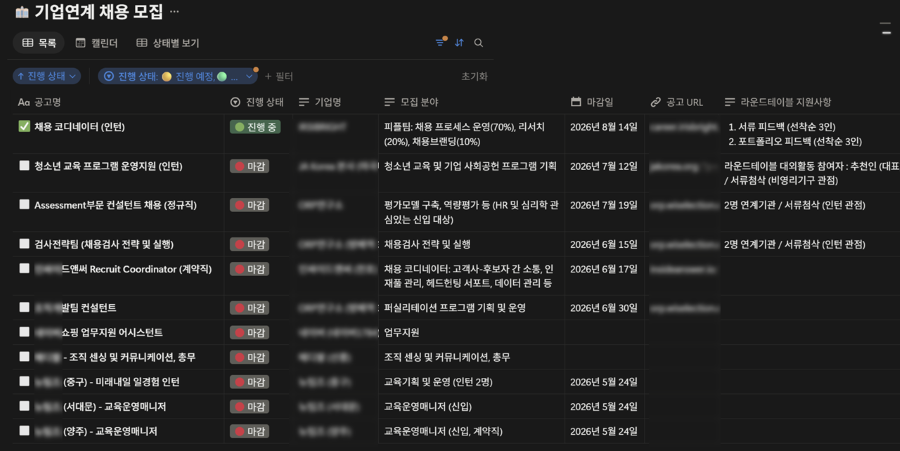Open the blurred URL in 청소년 교육 row
This screenshot has height=451, width=900.
(x=683, y=166)
